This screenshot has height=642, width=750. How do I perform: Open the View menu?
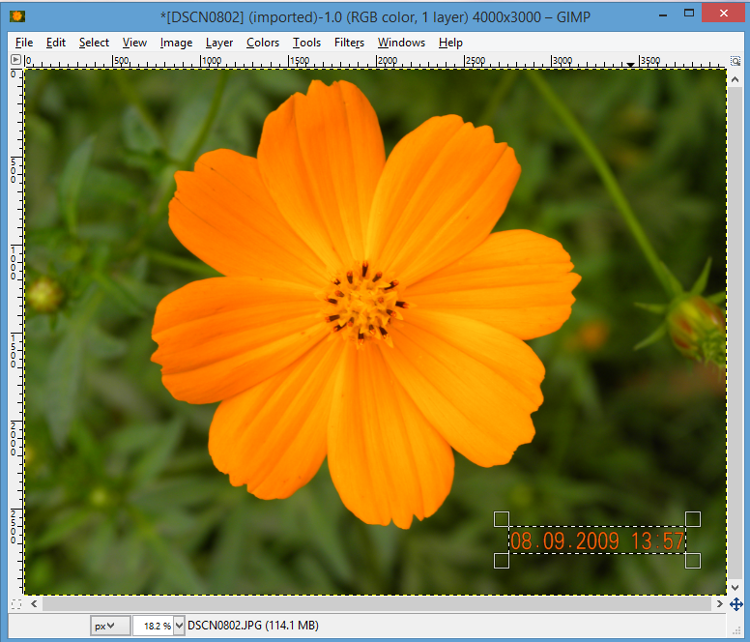pos(134,43)
